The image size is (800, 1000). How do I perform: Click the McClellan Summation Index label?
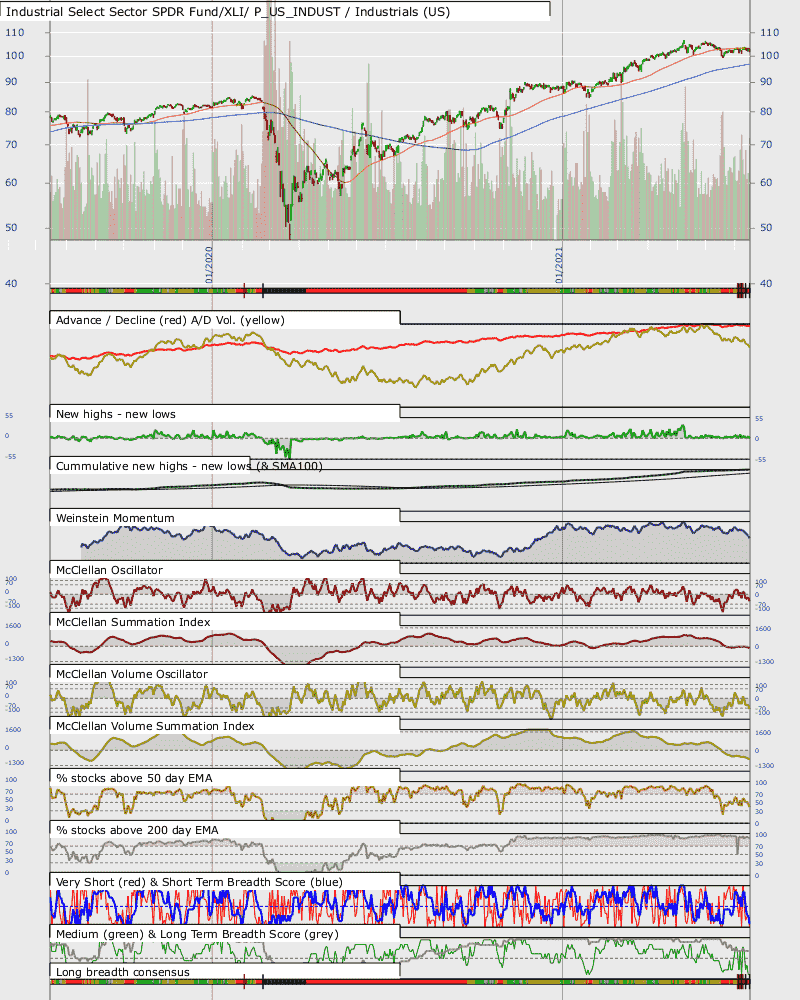point(133,622)
